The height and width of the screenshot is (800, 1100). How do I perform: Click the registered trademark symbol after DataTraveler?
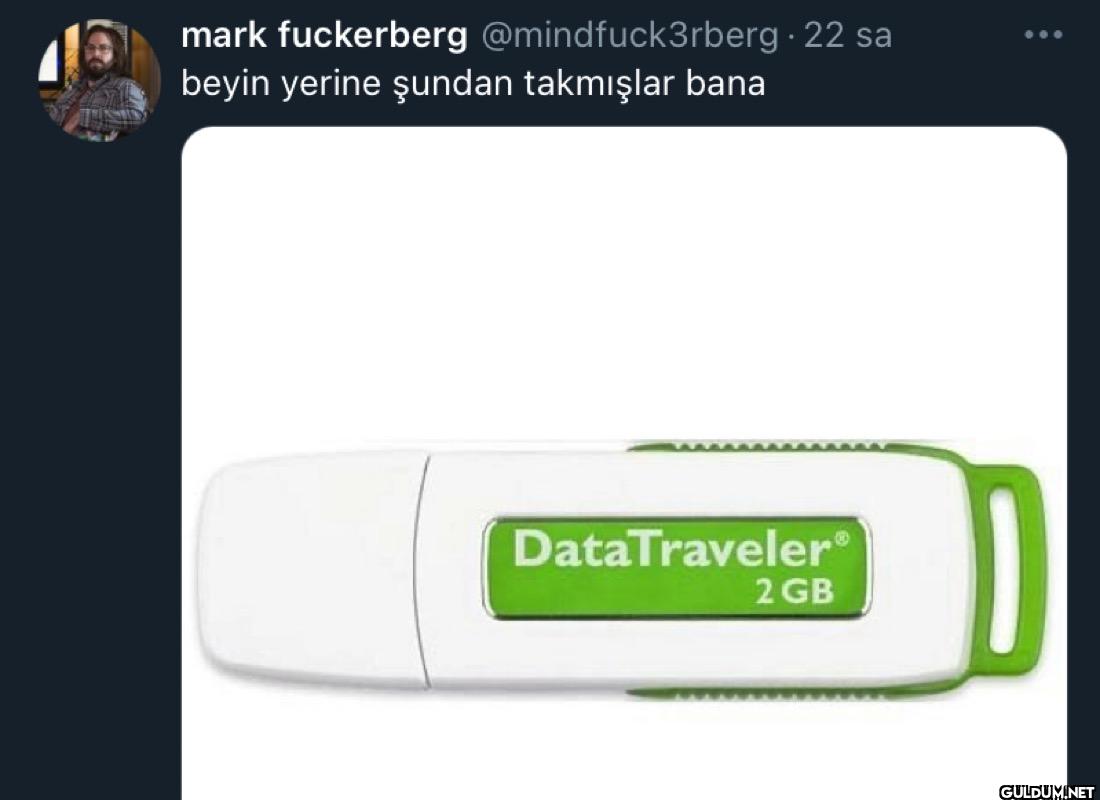point(842,538)
